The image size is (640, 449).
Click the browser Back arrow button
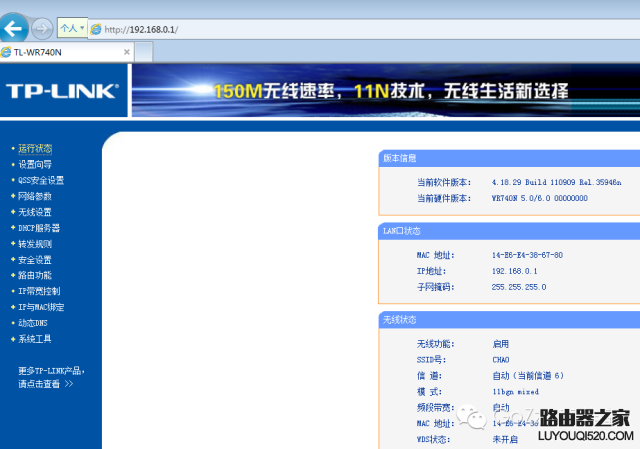pos(13,29)
